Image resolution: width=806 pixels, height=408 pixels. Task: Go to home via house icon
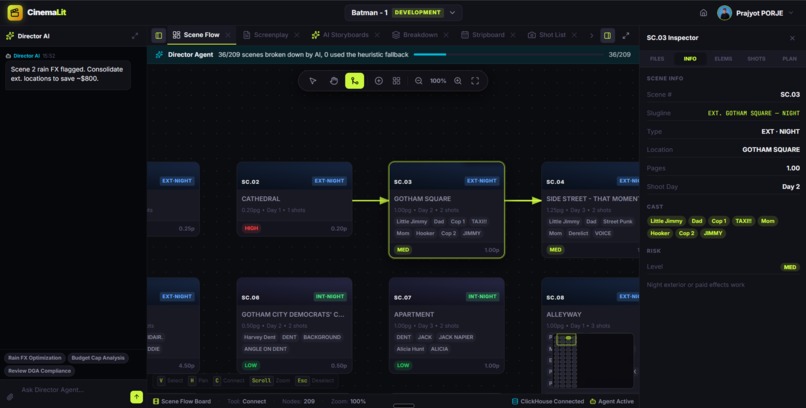(x=703, y=13)
